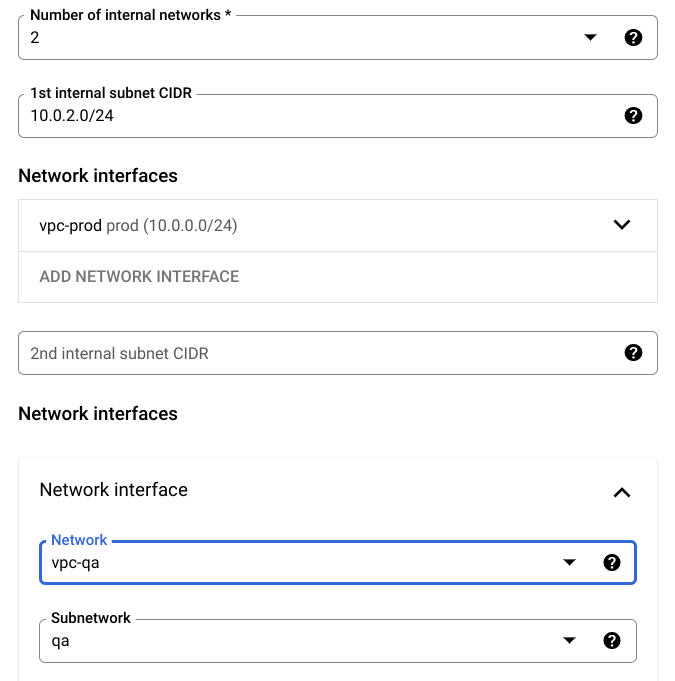Open the Subnetwork qa dropdown arrow

569,641
